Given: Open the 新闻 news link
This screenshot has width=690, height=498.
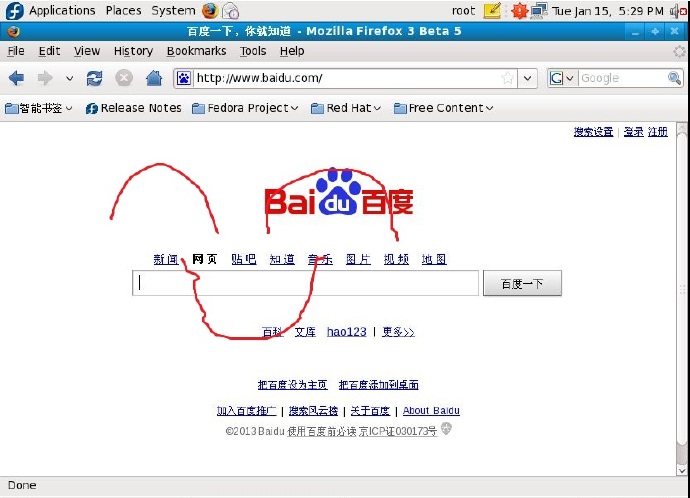Looking at the screenshot, I should tap(166, 259).
